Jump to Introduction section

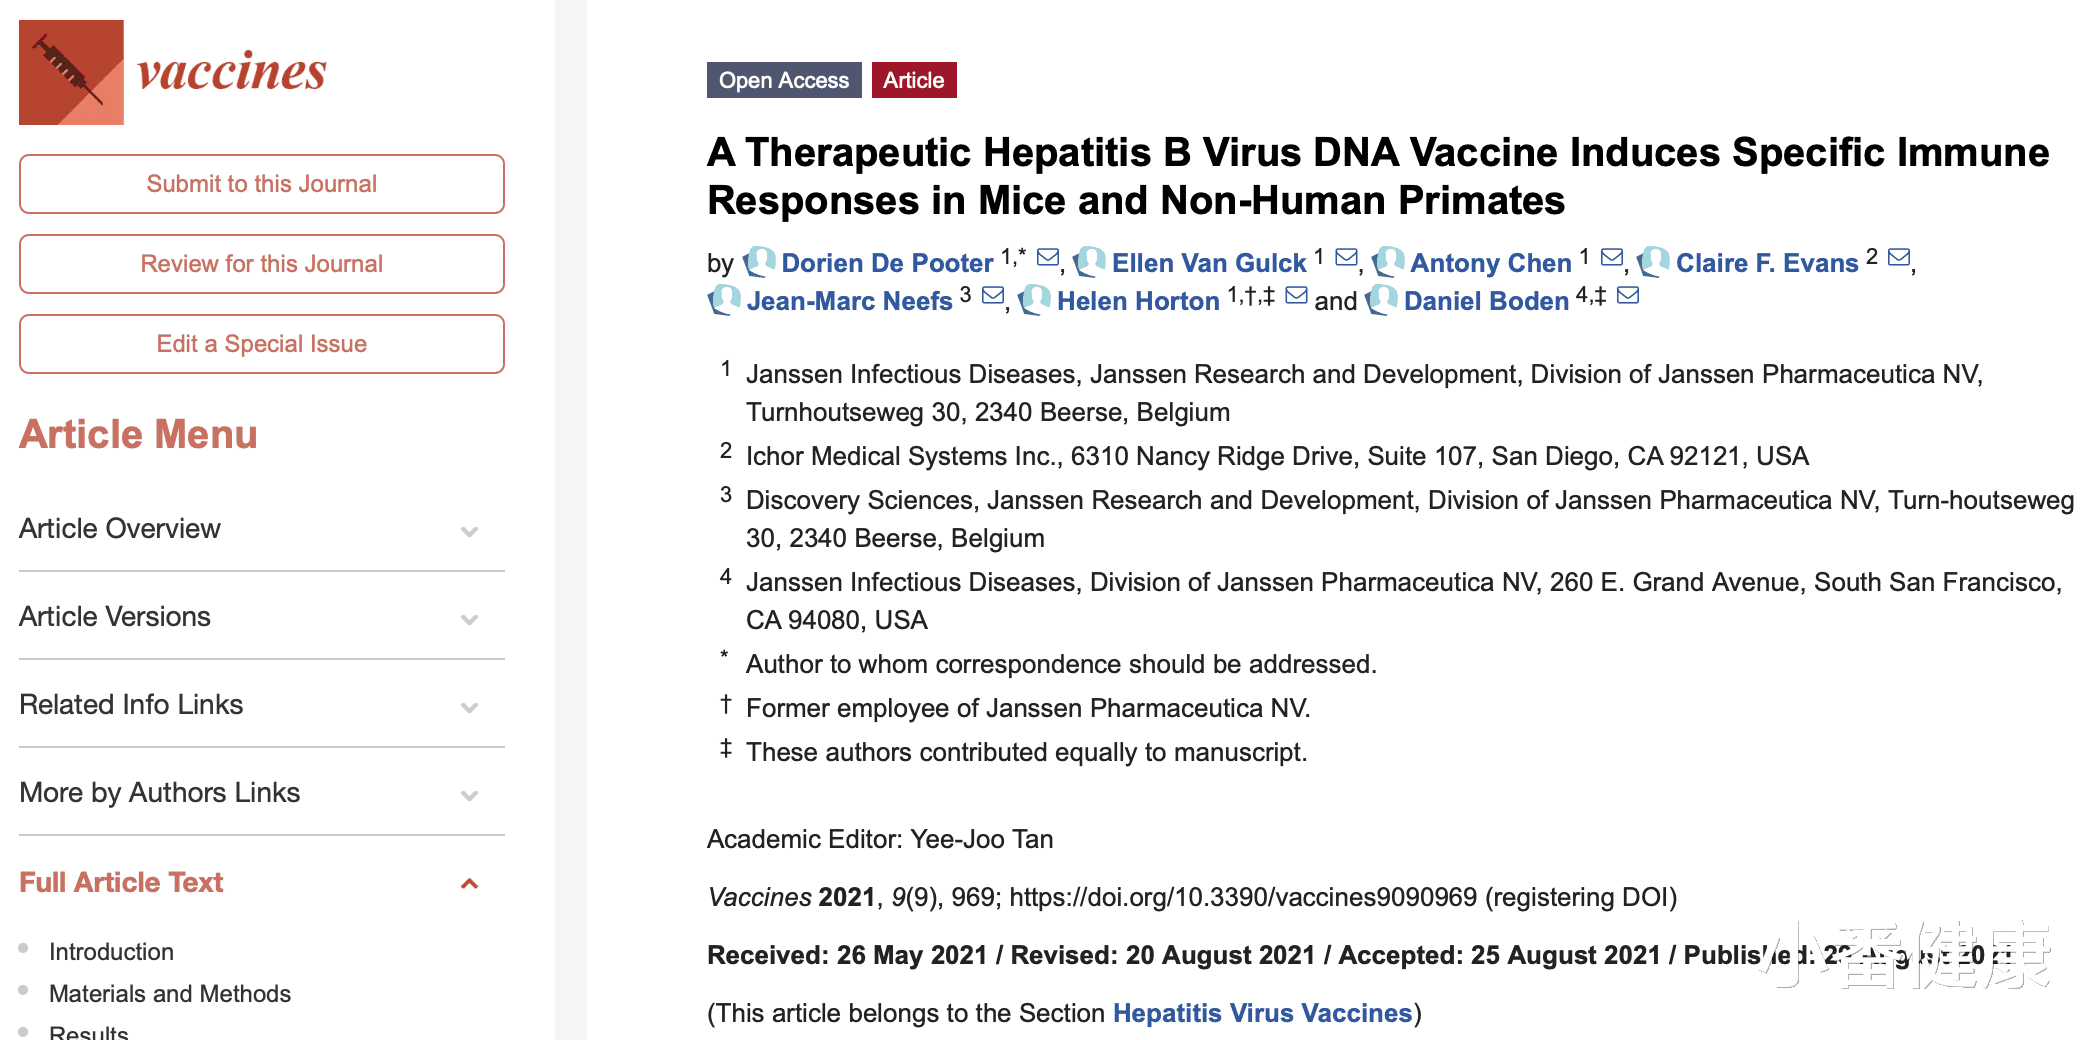pyautogui.click(x=111, y=951)
